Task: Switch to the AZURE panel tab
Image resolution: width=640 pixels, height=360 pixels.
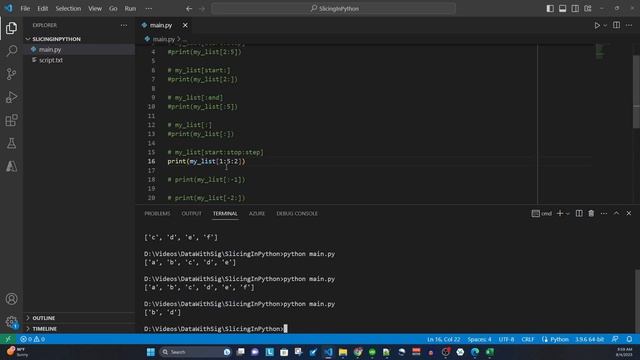Action: [257, 213]
